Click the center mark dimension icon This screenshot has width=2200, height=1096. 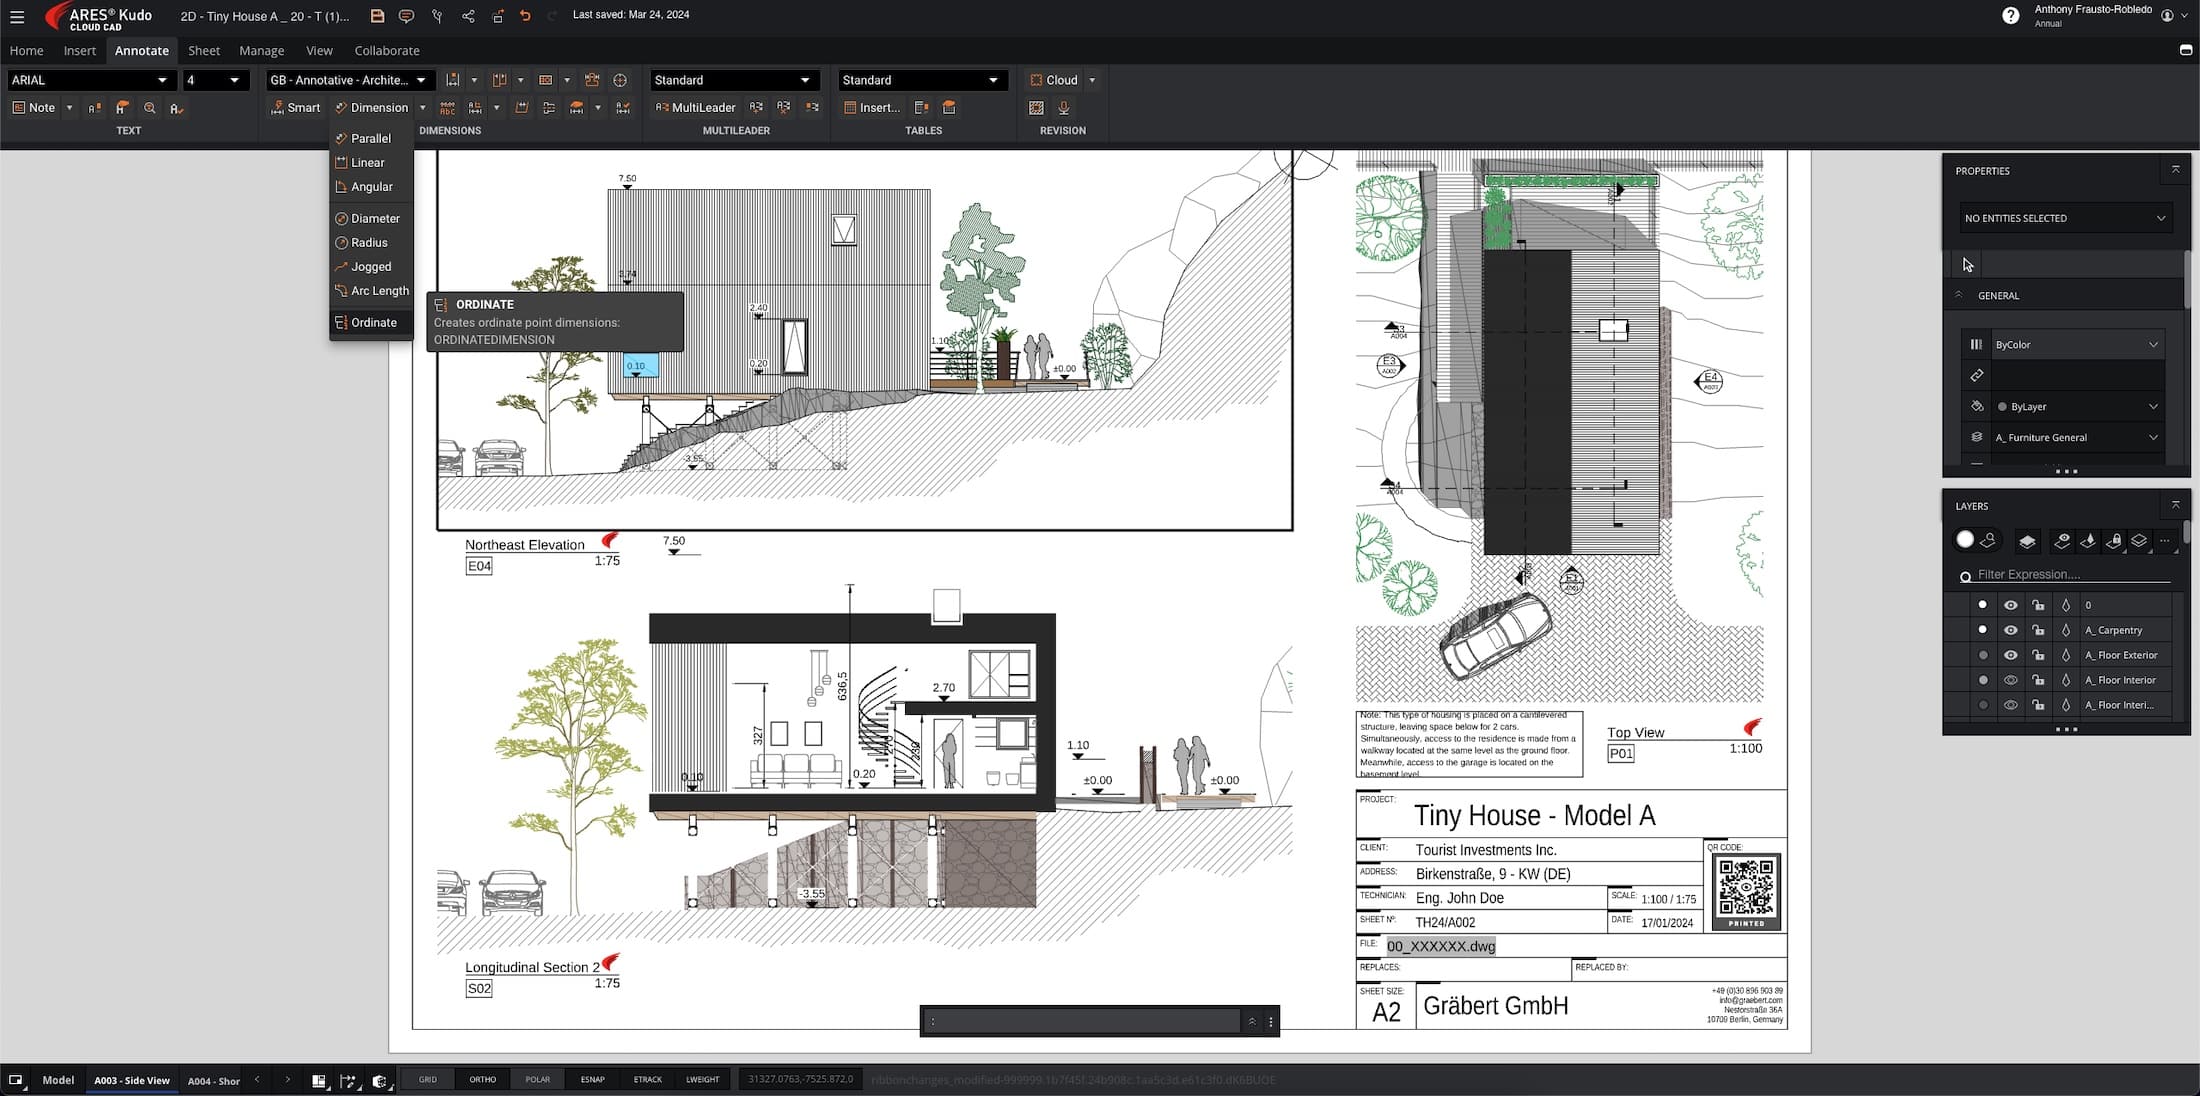click(620, 80)
